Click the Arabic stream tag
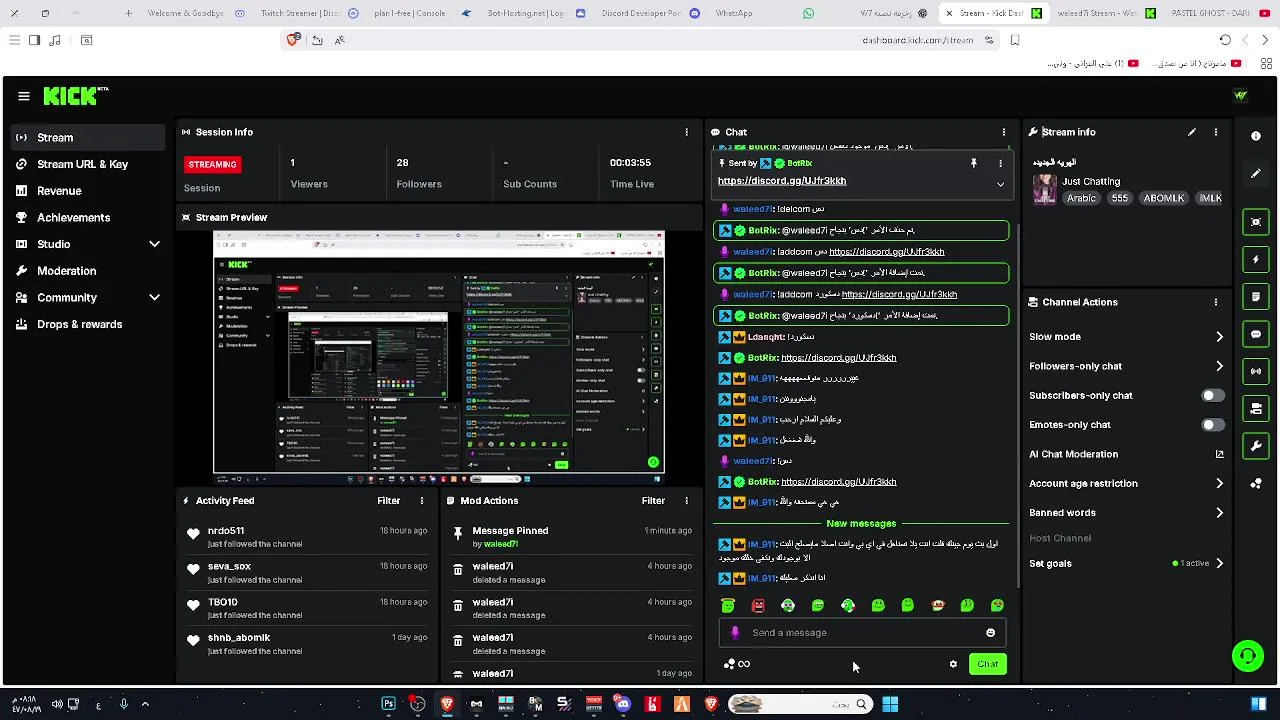This screenshot has width=1280, height=720. tap(1081, 198)
